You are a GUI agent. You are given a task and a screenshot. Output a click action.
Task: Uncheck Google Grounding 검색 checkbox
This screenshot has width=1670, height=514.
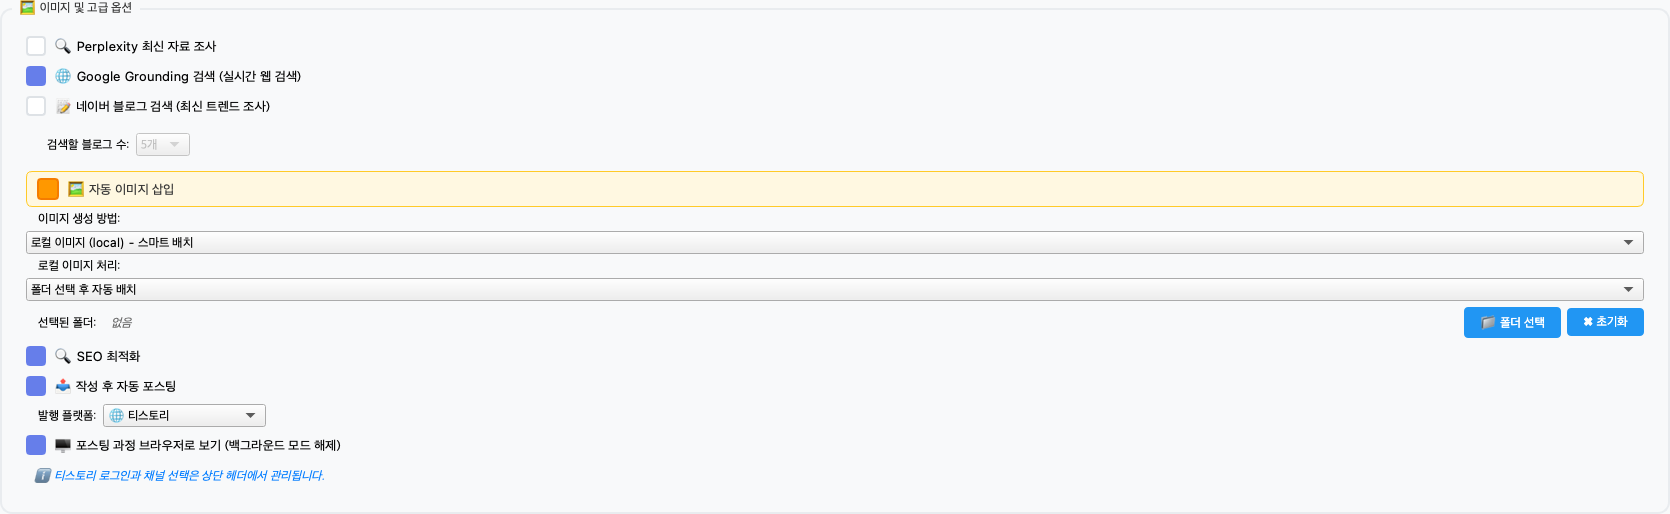coord(36,76)
